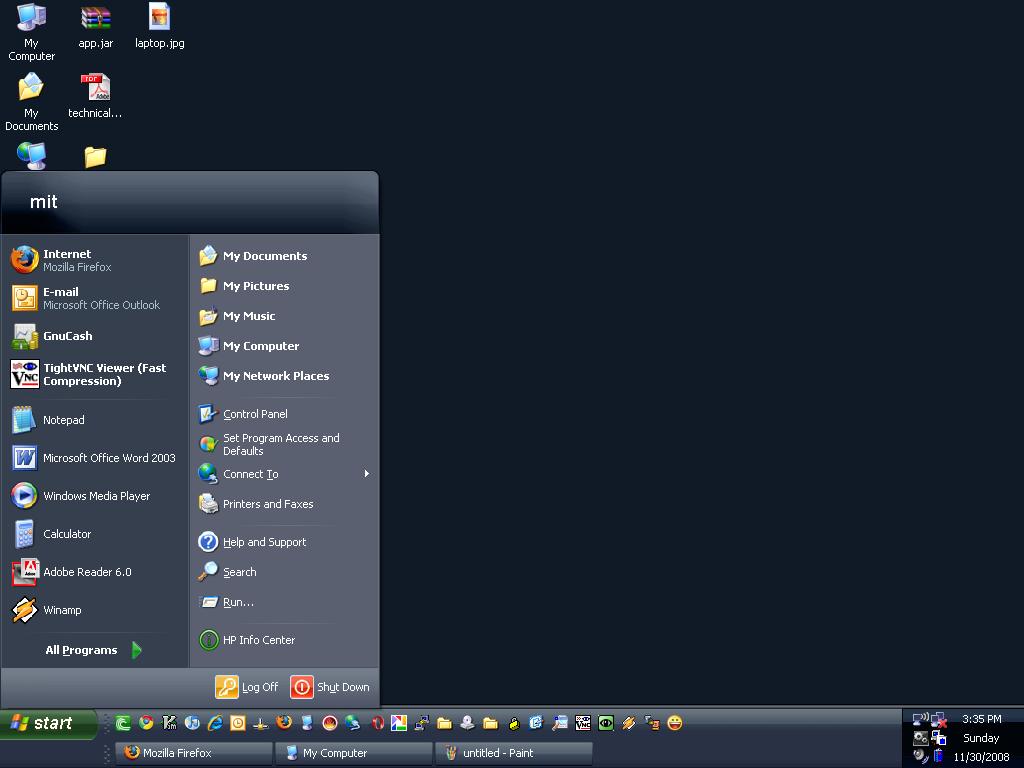This screenshot has height=768, width=1024.
Task: Select My Documents desktop icon
Action: tap(31, 102)
